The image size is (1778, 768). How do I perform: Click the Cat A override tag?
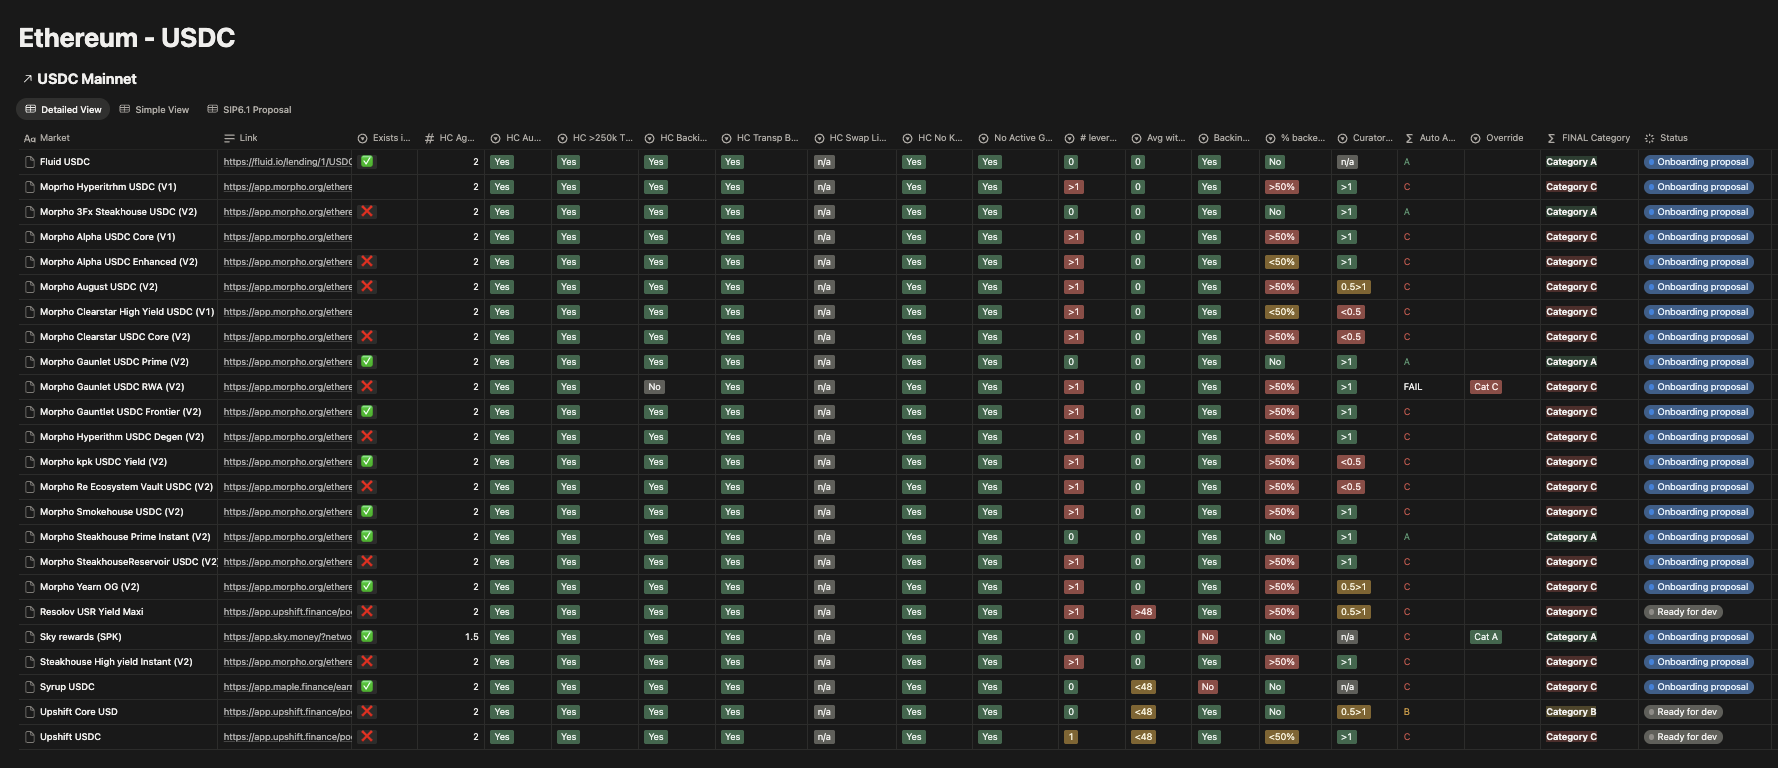point(1486,637)
